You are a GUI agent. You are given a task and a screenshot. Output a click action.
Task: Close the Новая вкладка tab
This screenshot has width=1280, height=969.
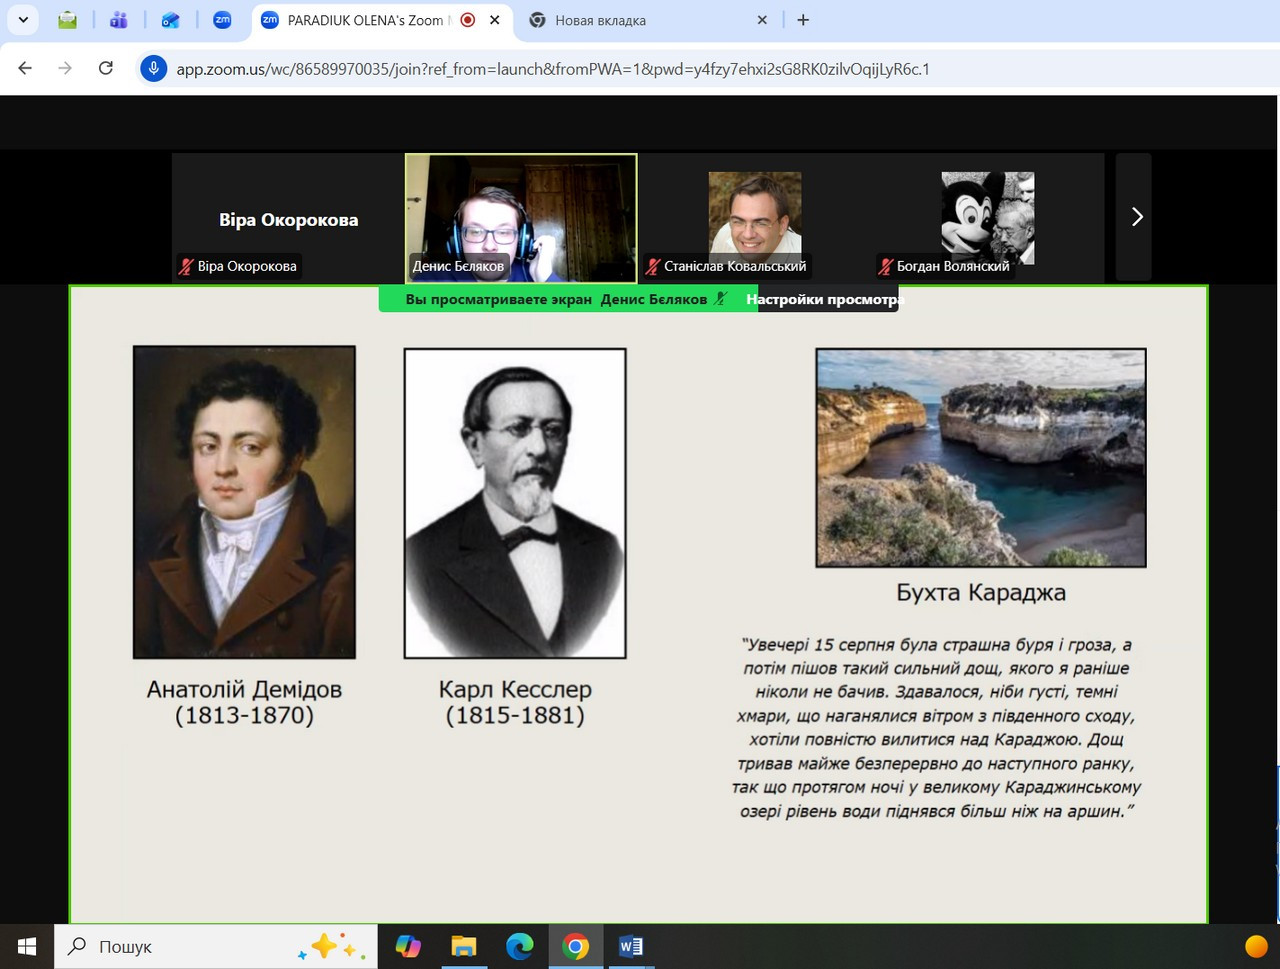click(762, 20)
